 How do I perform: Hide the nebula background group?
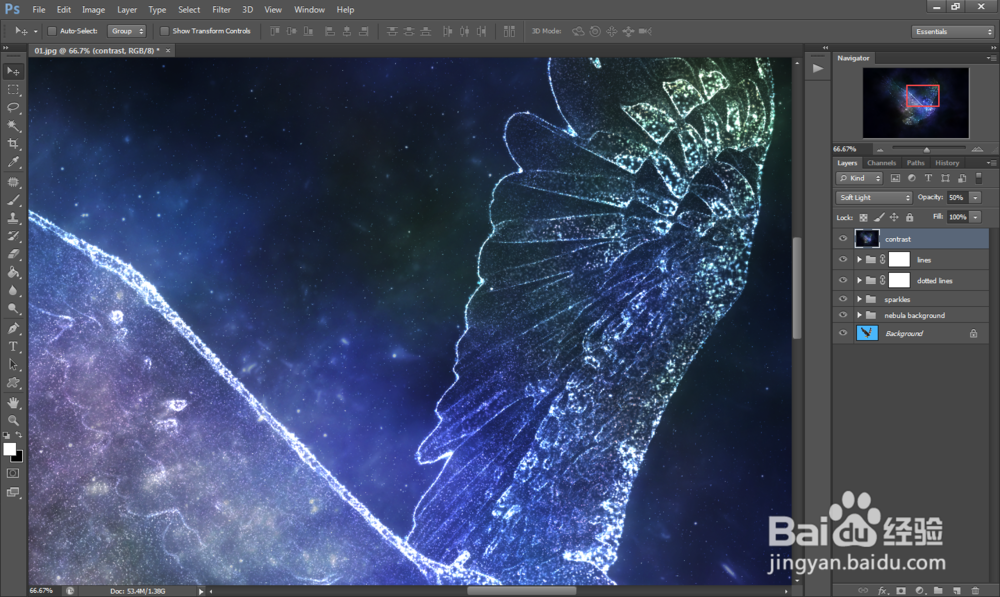click(x=843, y=315)
